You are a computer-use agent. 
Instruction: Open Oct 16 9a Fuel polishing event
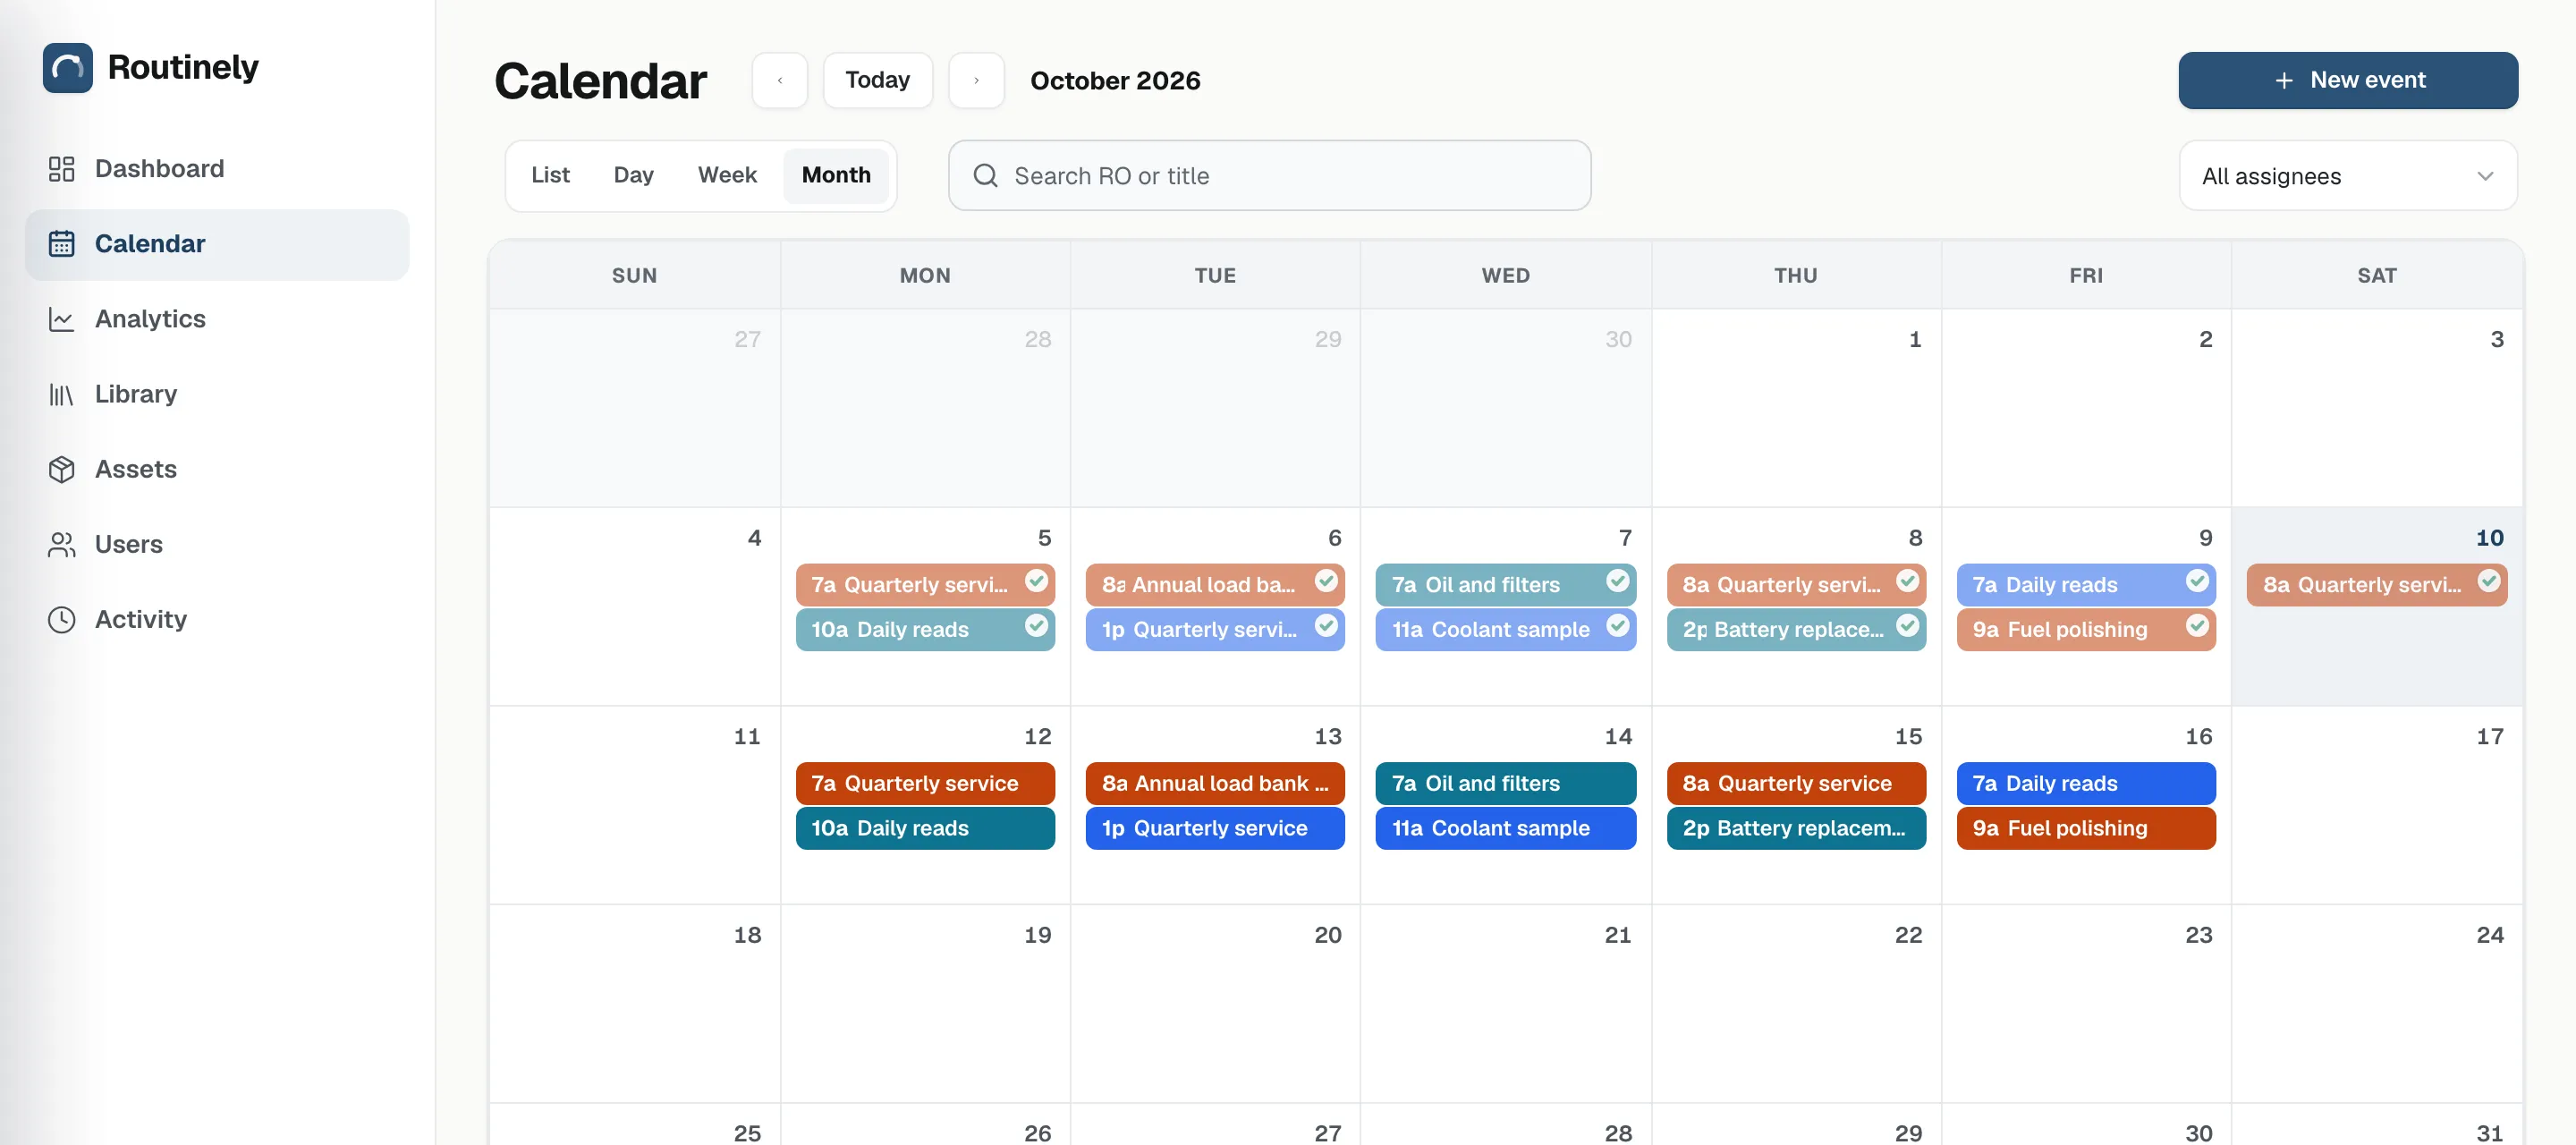2086,828
